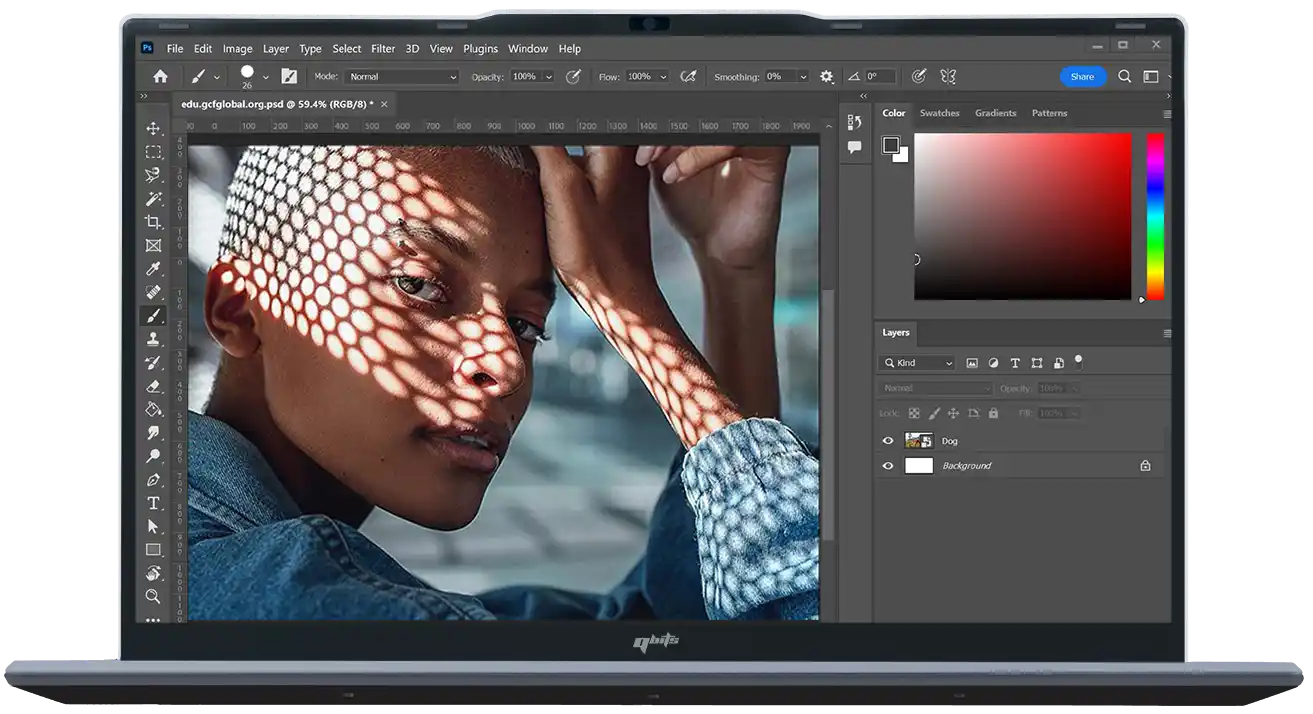Toggle the layer filter on/off switch
The image size is (1313, 714).
tap(1078, 360)
